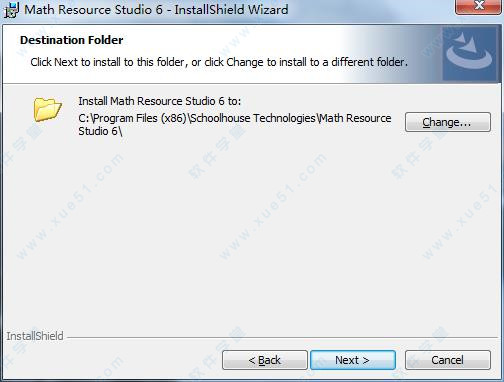
Task: Close the InstallShield Wizard window
Action: (x=479, y=7)
